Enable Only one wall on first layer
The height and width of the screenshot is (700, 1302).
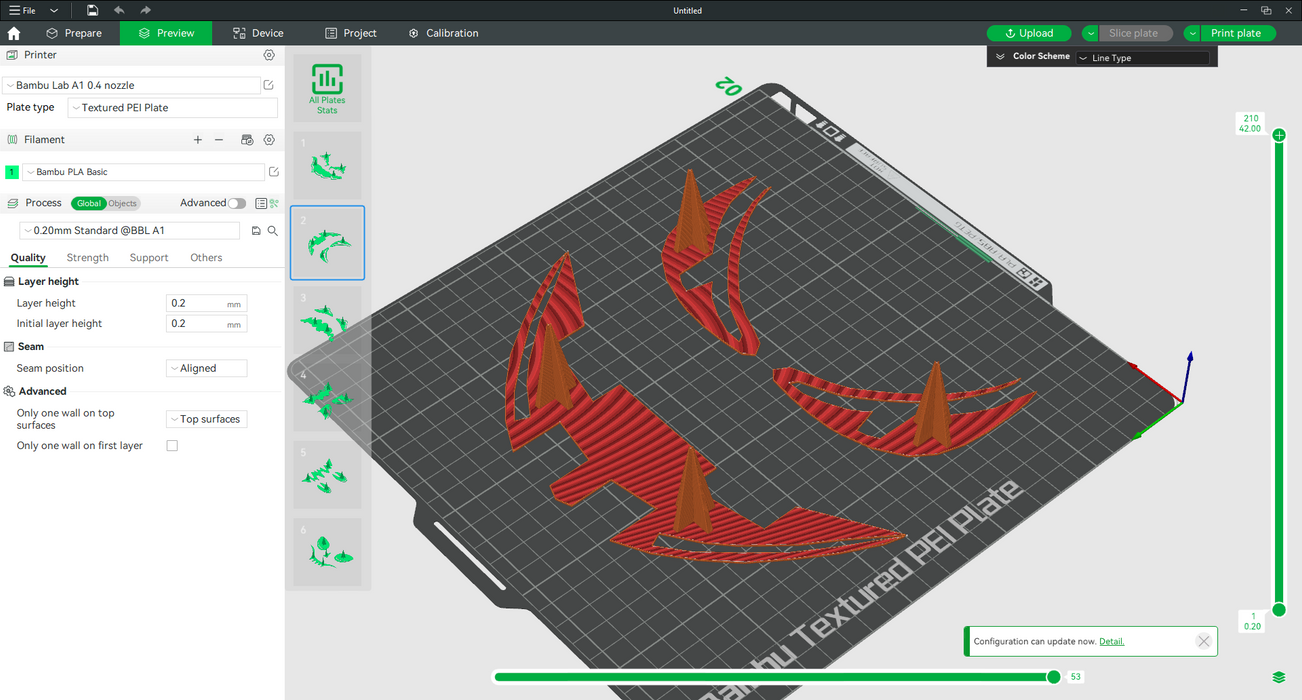(172, 446)
